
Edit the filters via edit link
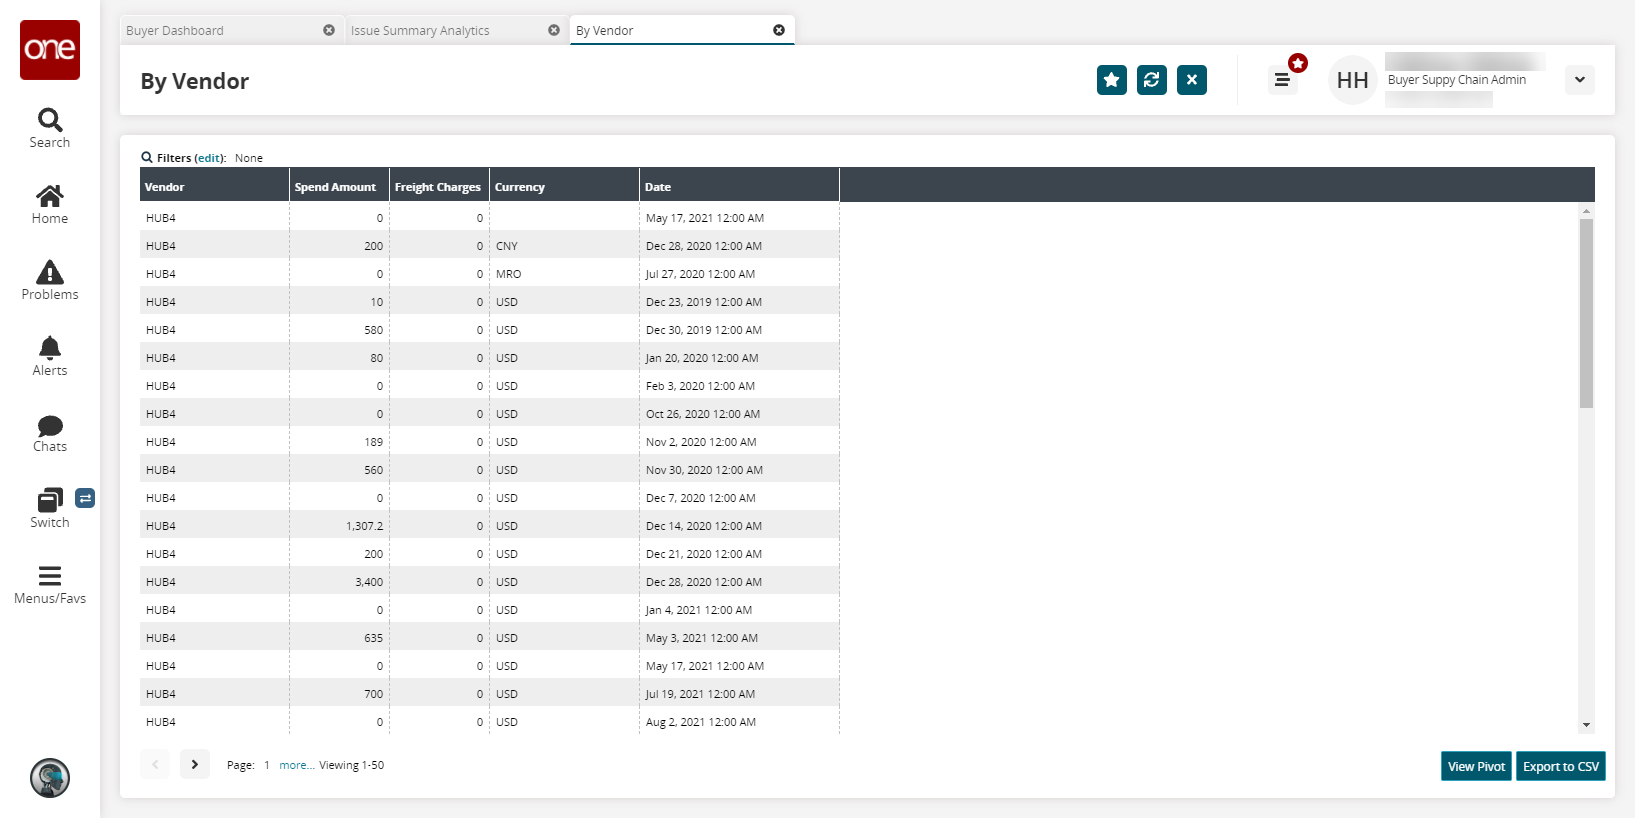pyautogui.click(x=209, y=158)
